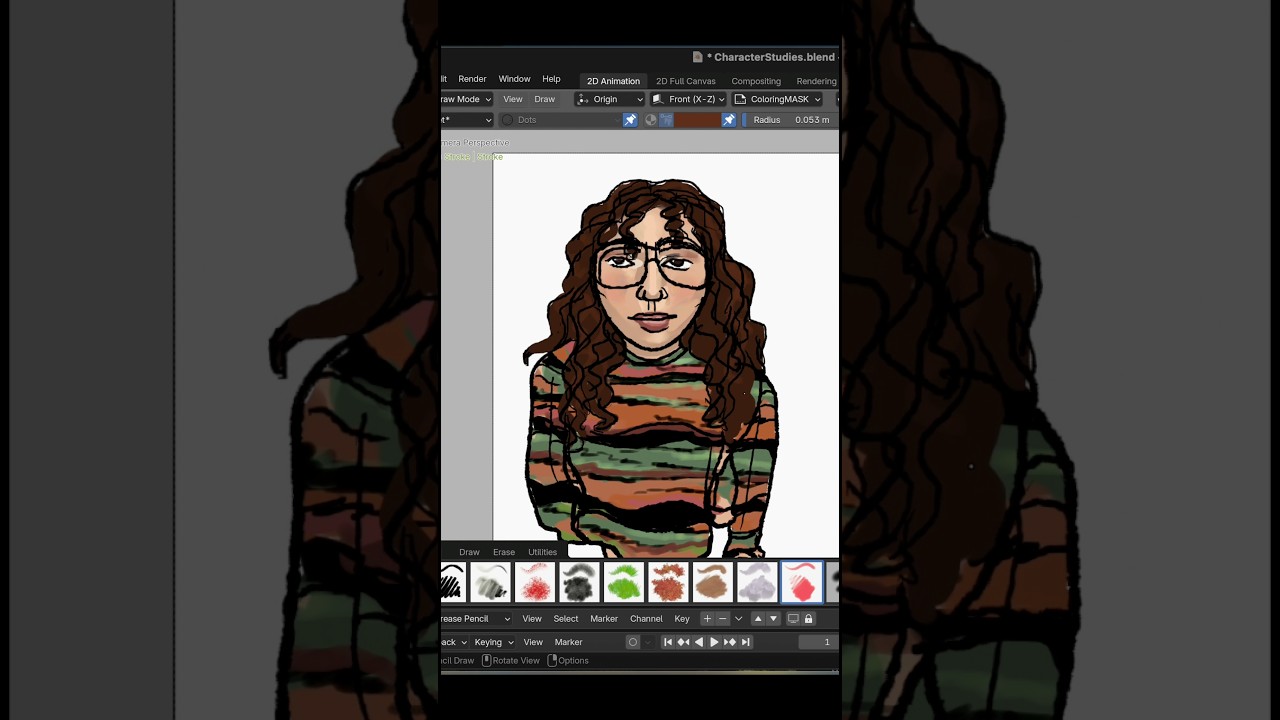Screen dimensions: 1280x720
Task: Move the layer up with up arrow
Action: [757, 619]
